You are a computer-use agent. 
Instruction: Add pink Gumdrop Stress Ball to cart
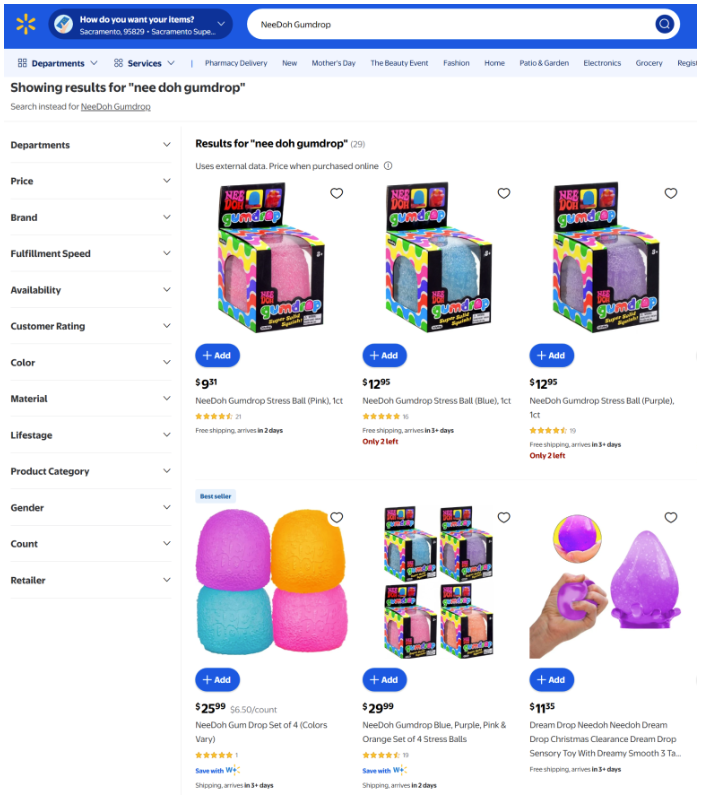(217, 355)
